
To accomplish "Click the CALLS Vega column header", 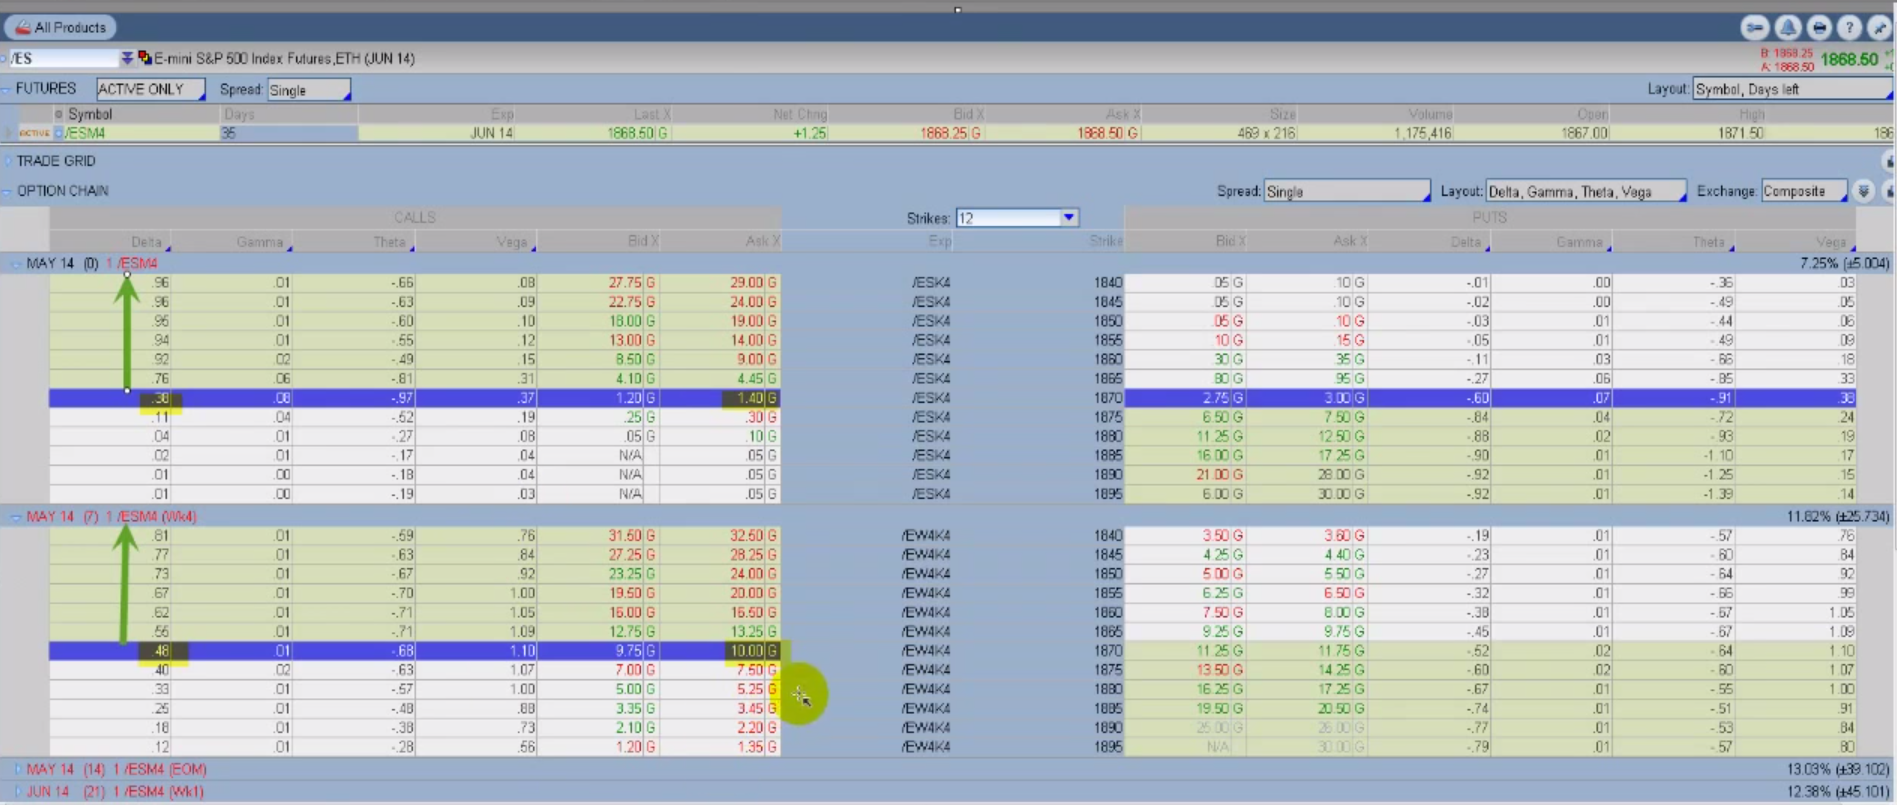I will tap(512, 242).
